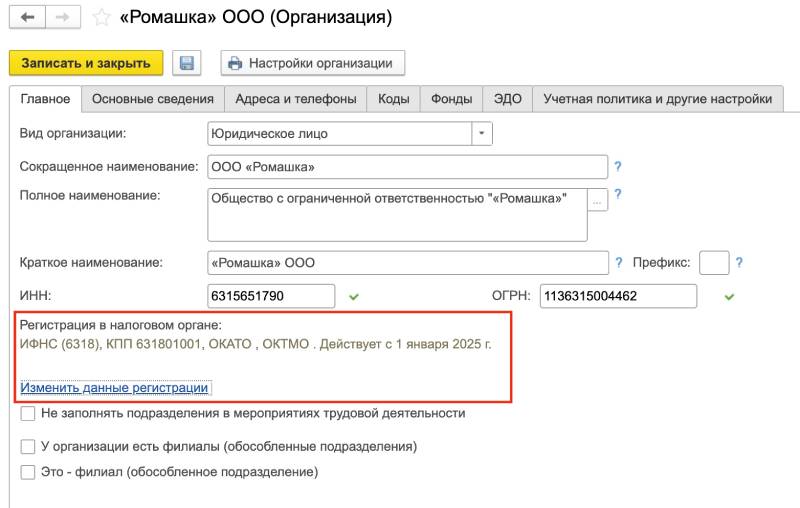Click the forward navigation arrow
Viewport: 800px width, 508px height.
(x=62, y=18)
